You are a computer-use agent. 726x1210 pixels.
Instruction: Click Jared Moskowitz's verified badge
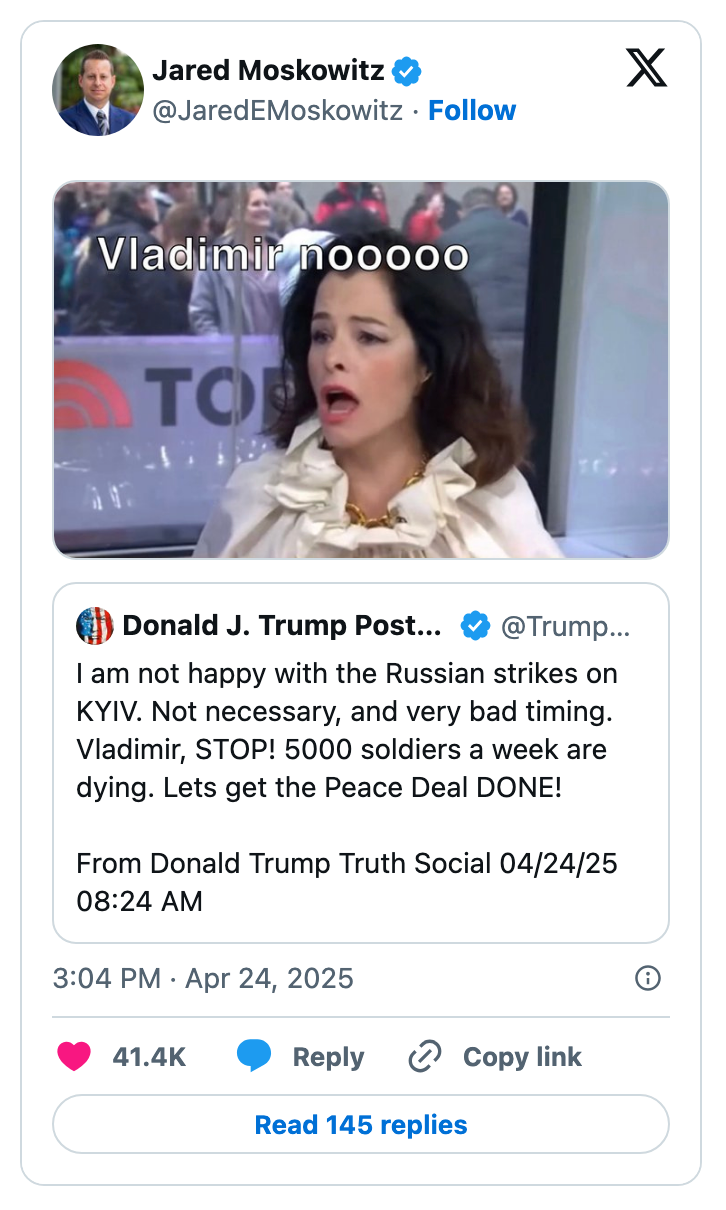[404, 70]
